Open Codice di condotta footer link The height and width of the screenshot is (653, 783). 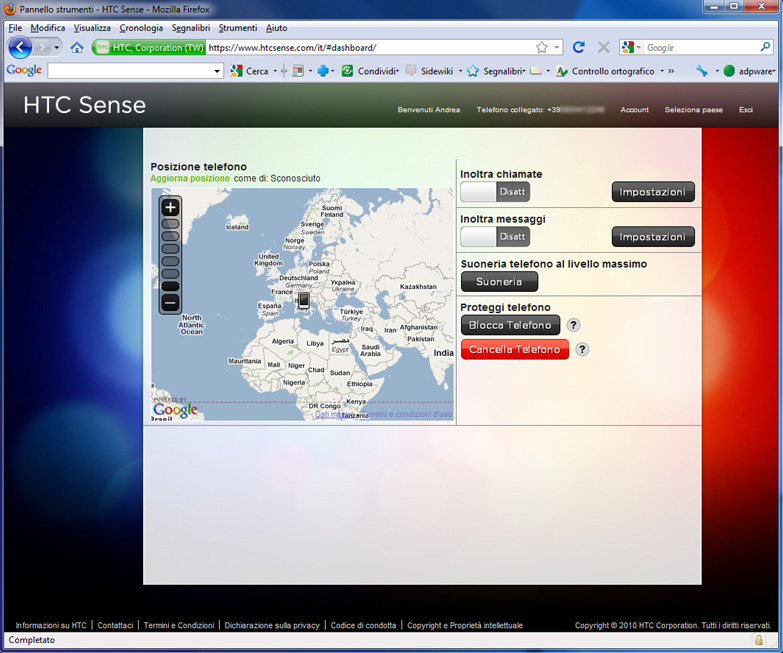(363, 625)
